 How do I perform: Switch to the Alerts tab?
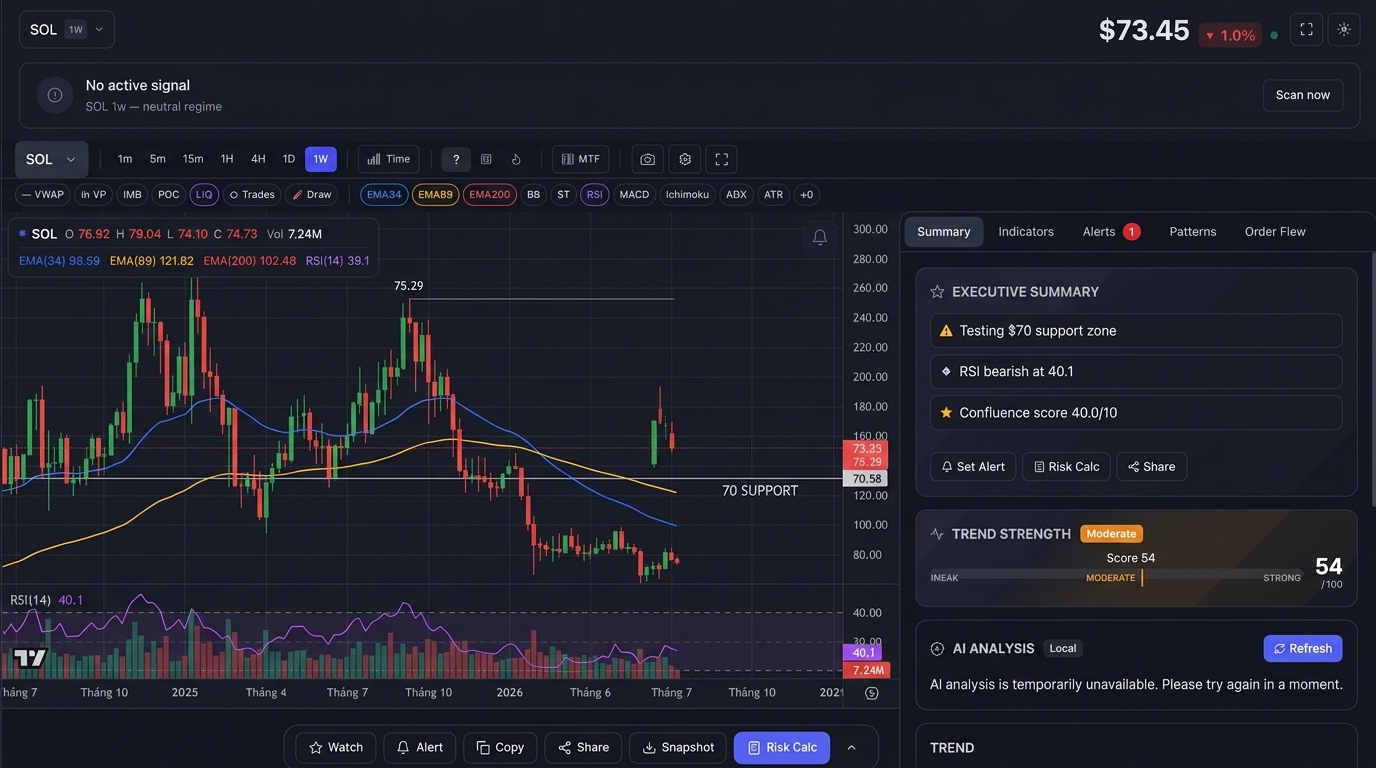tap(1111, 232)
